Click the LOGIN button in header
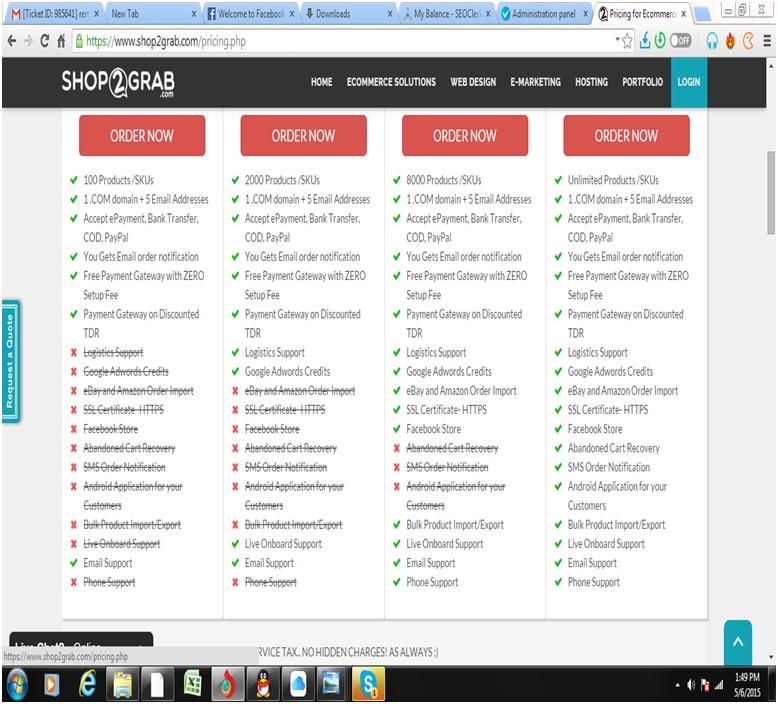The height and width of the screenshot is (704, 778). coord(689,82)
